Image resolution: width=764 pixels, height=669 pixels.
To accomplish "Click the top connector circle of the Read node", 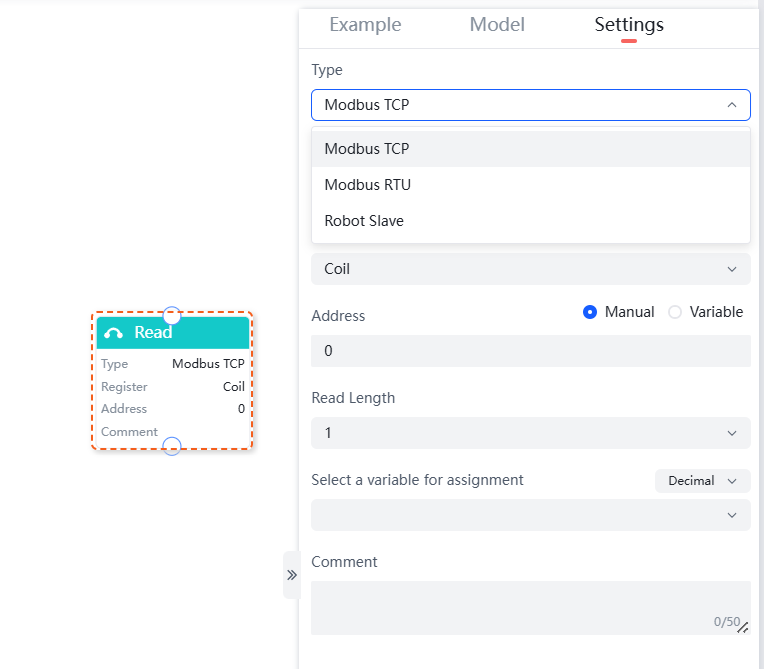I will (x=172, y=314).
